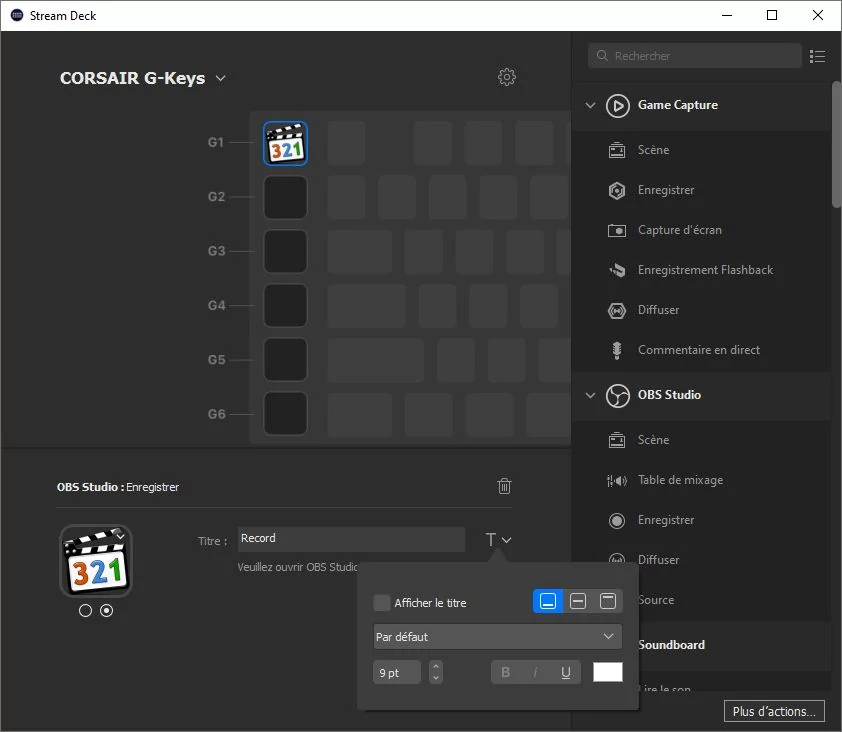This screenshot has height=732, width=842.
Task: Click the large Media Player key thumbnail
Action: point(96,561)
